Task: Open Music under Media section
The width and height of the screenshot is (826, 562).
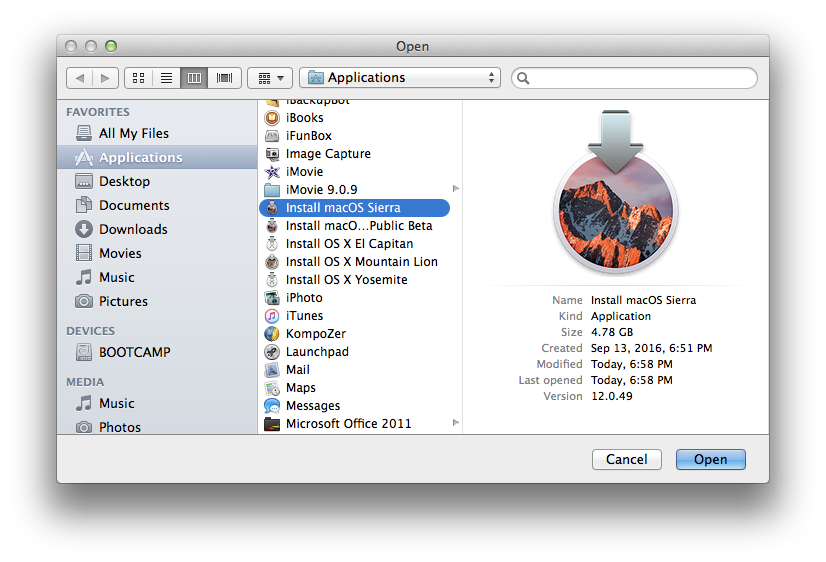Action: point(157,403)
